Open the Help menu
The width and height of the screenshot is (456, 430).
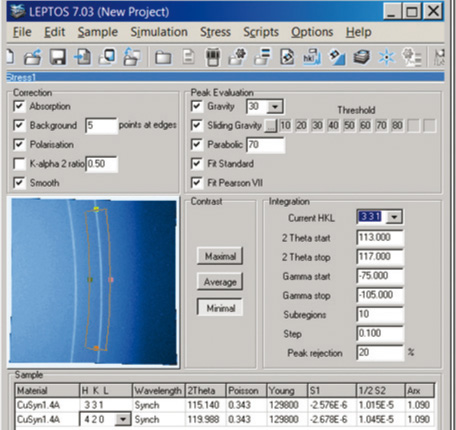[359, 32]
